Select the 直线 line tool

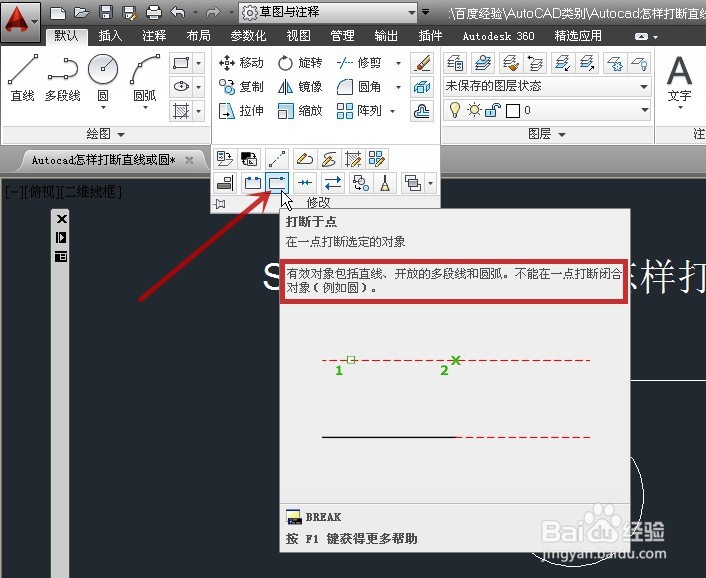[23, 78]
